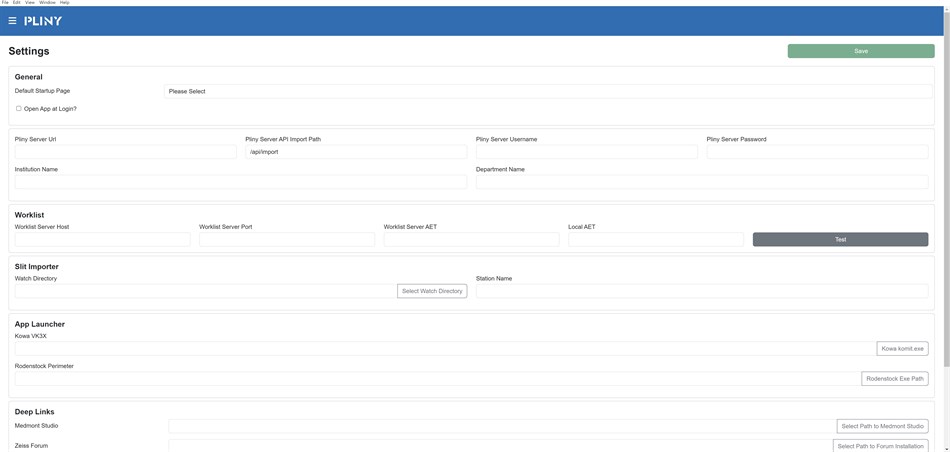Click the Slit Importer section heading

coord(36,267)
